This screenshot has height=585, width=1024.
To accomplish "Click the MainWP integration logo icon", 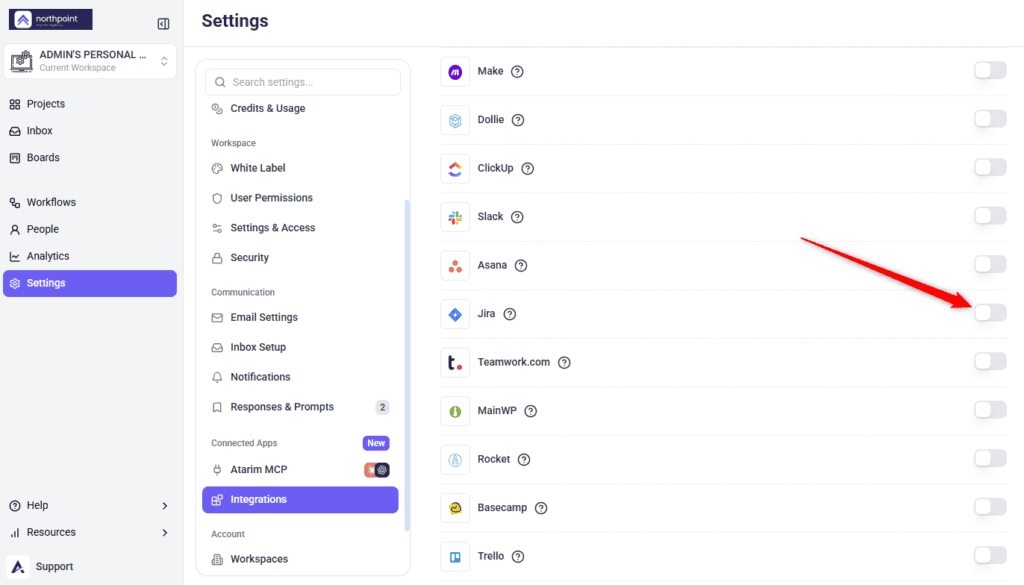I will tap(455, 411).
